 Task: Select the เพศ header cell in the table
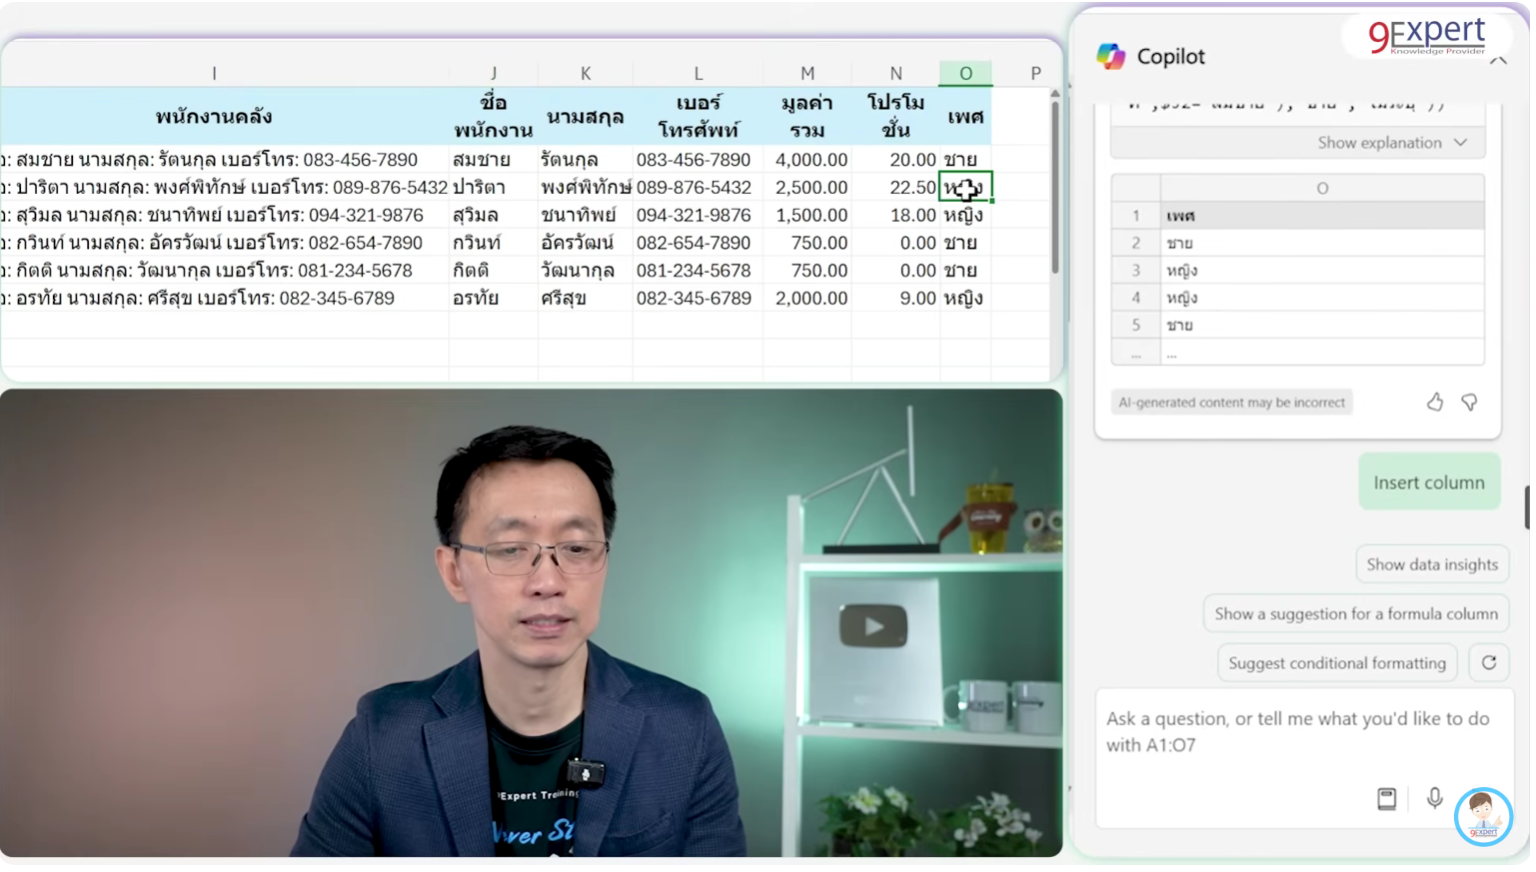pyautogui.click(x=963, y=116)
